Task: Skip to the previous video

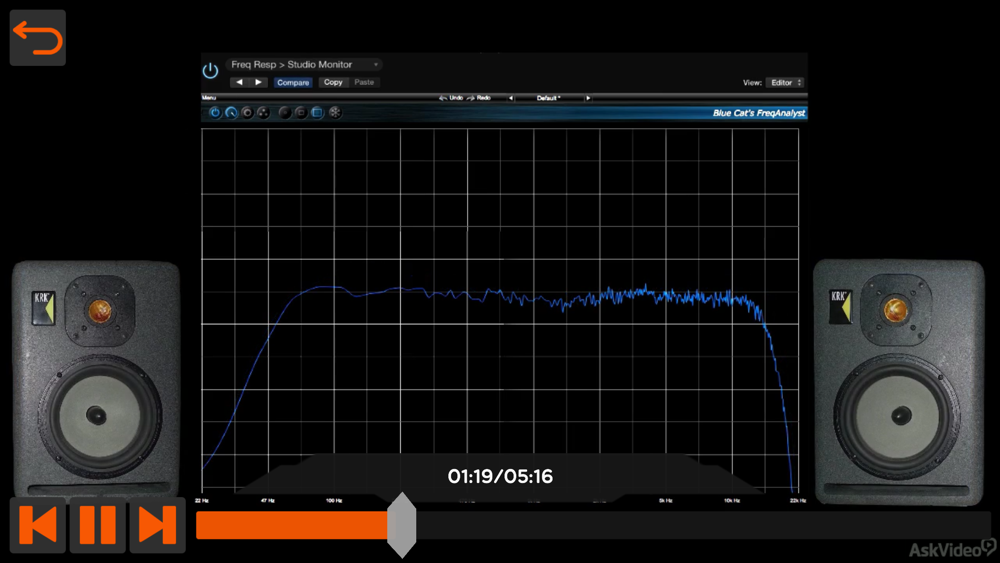Action: click(38, 525)
